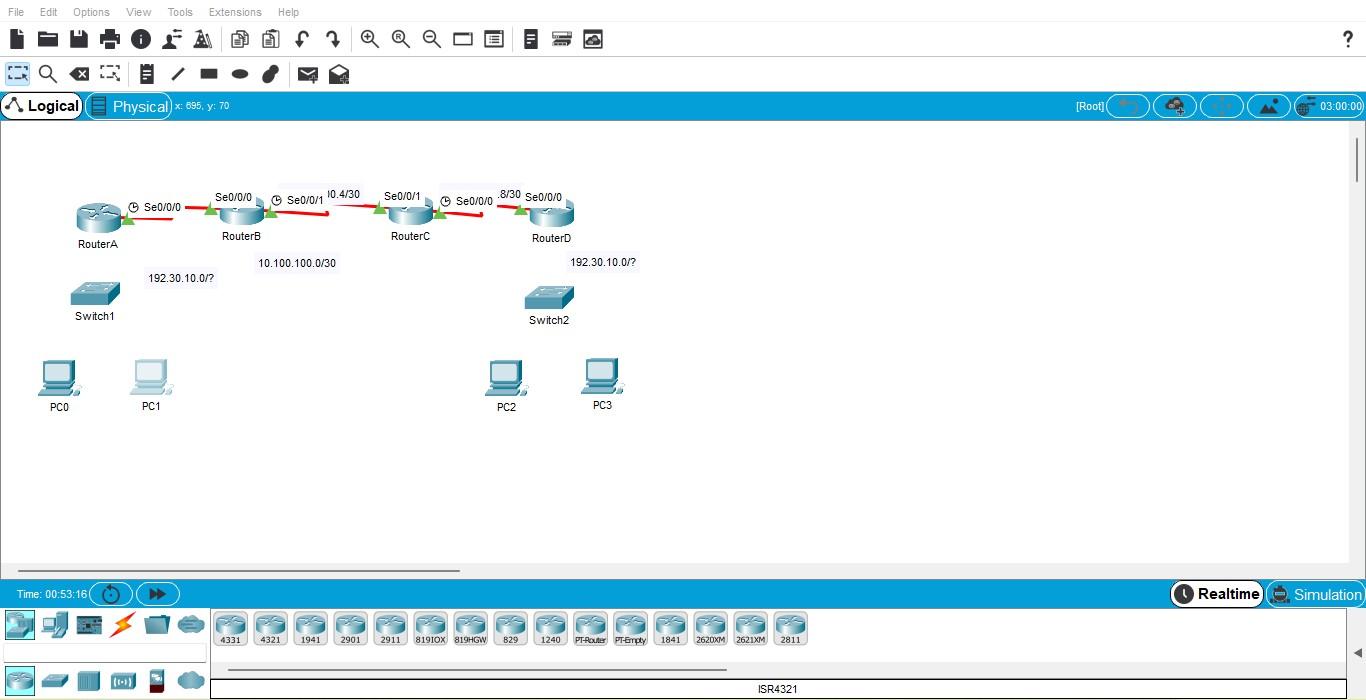Pick the 4331 router model
This screenshot has height=700, width=1366.
coord(230,629)
